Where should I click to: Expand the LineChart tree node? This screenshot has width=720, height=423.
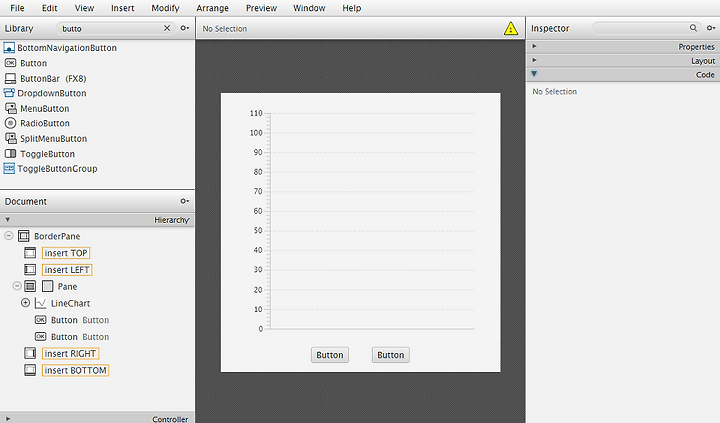(x=26, y=303)
